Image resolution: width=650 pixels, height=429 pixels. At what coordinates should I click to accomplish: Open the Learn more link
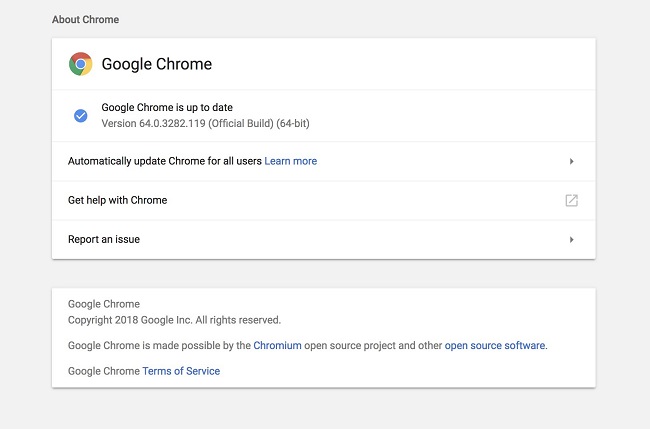pyautogui.click(x=291, y=161)
